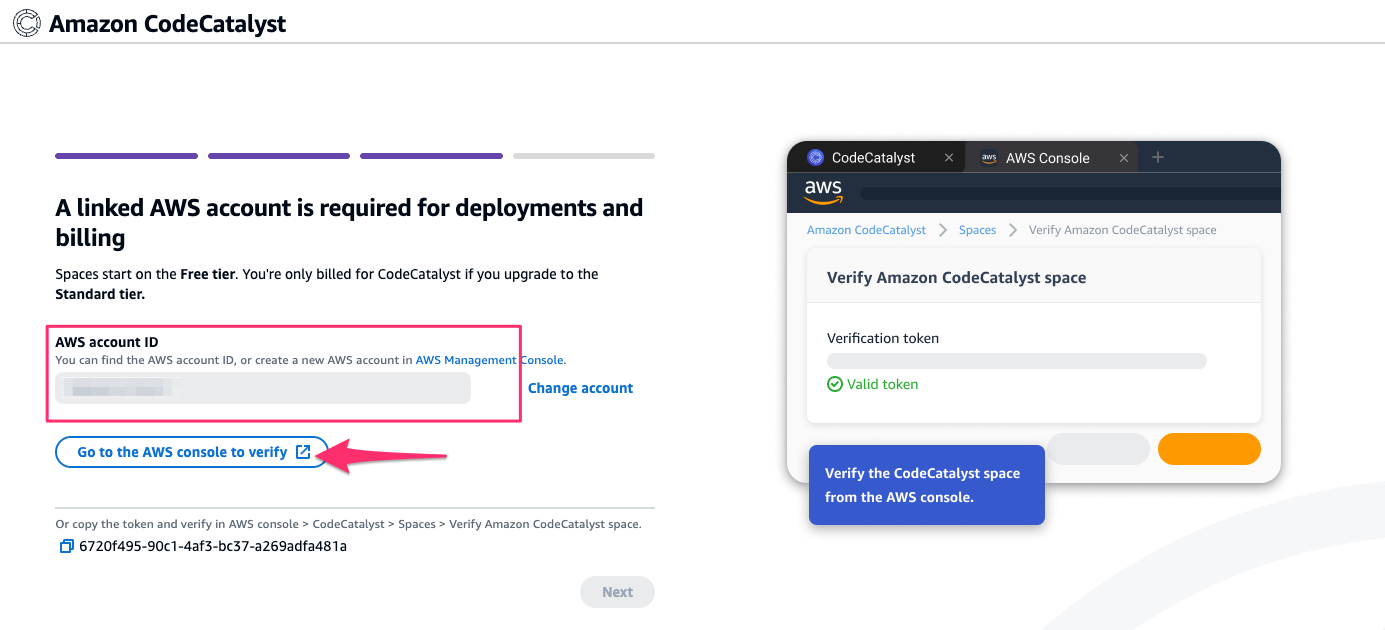
Task: Close the AWS Console tab in the illustration
Action: pyautogui.click(x=1123, y=158)
